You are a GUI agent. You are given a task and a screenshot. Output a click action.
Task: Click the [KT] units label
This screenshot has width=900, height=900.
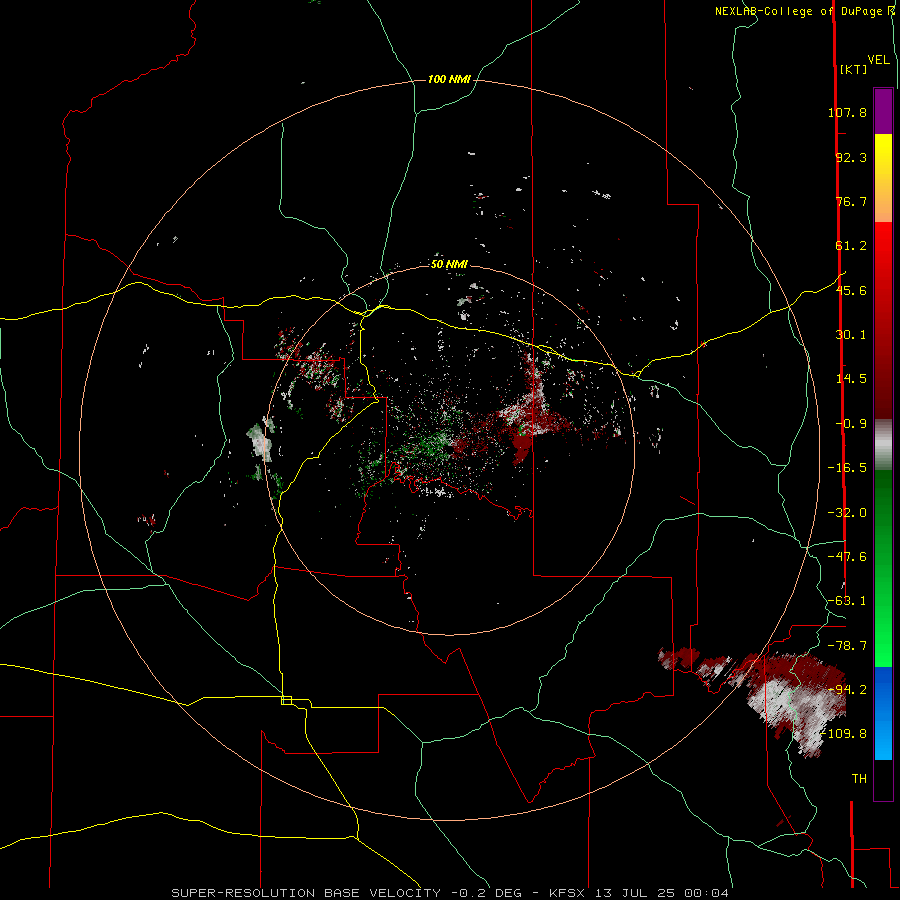(x=853, y=69)
